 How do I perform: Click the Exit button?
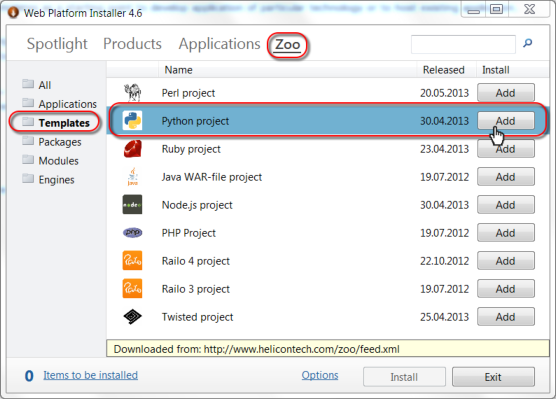493,377
